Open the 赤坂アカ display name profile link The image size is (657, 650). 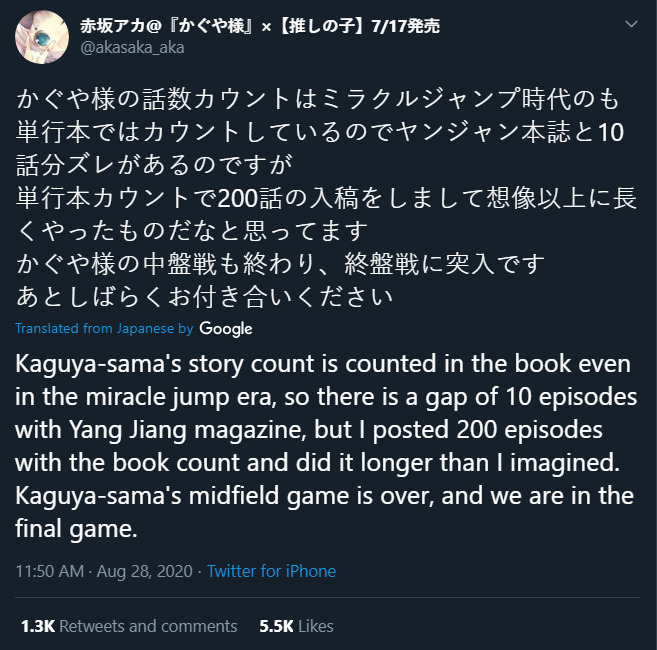[260, 26]
